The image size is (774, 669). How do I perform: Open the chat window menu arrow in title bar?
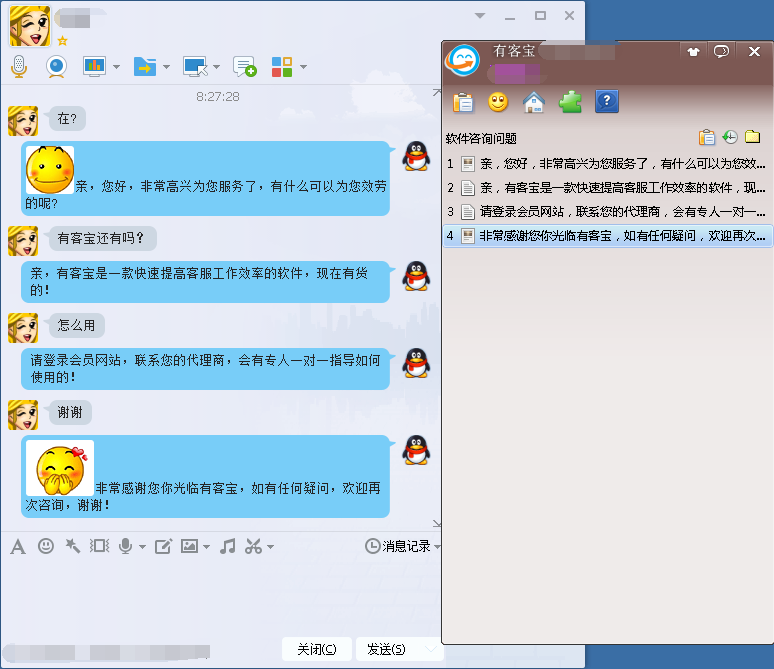pyautogui.click(x=480, y=16)
